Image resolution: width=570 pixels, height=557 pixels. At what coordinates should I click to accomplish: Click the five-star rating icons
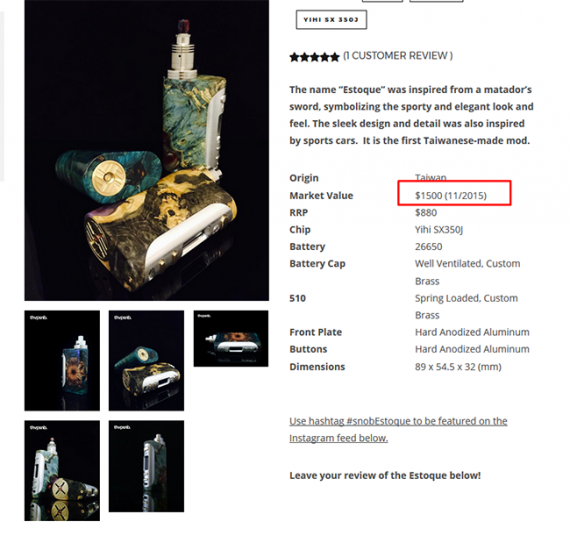pyautogui.click(x=314, y=57)
